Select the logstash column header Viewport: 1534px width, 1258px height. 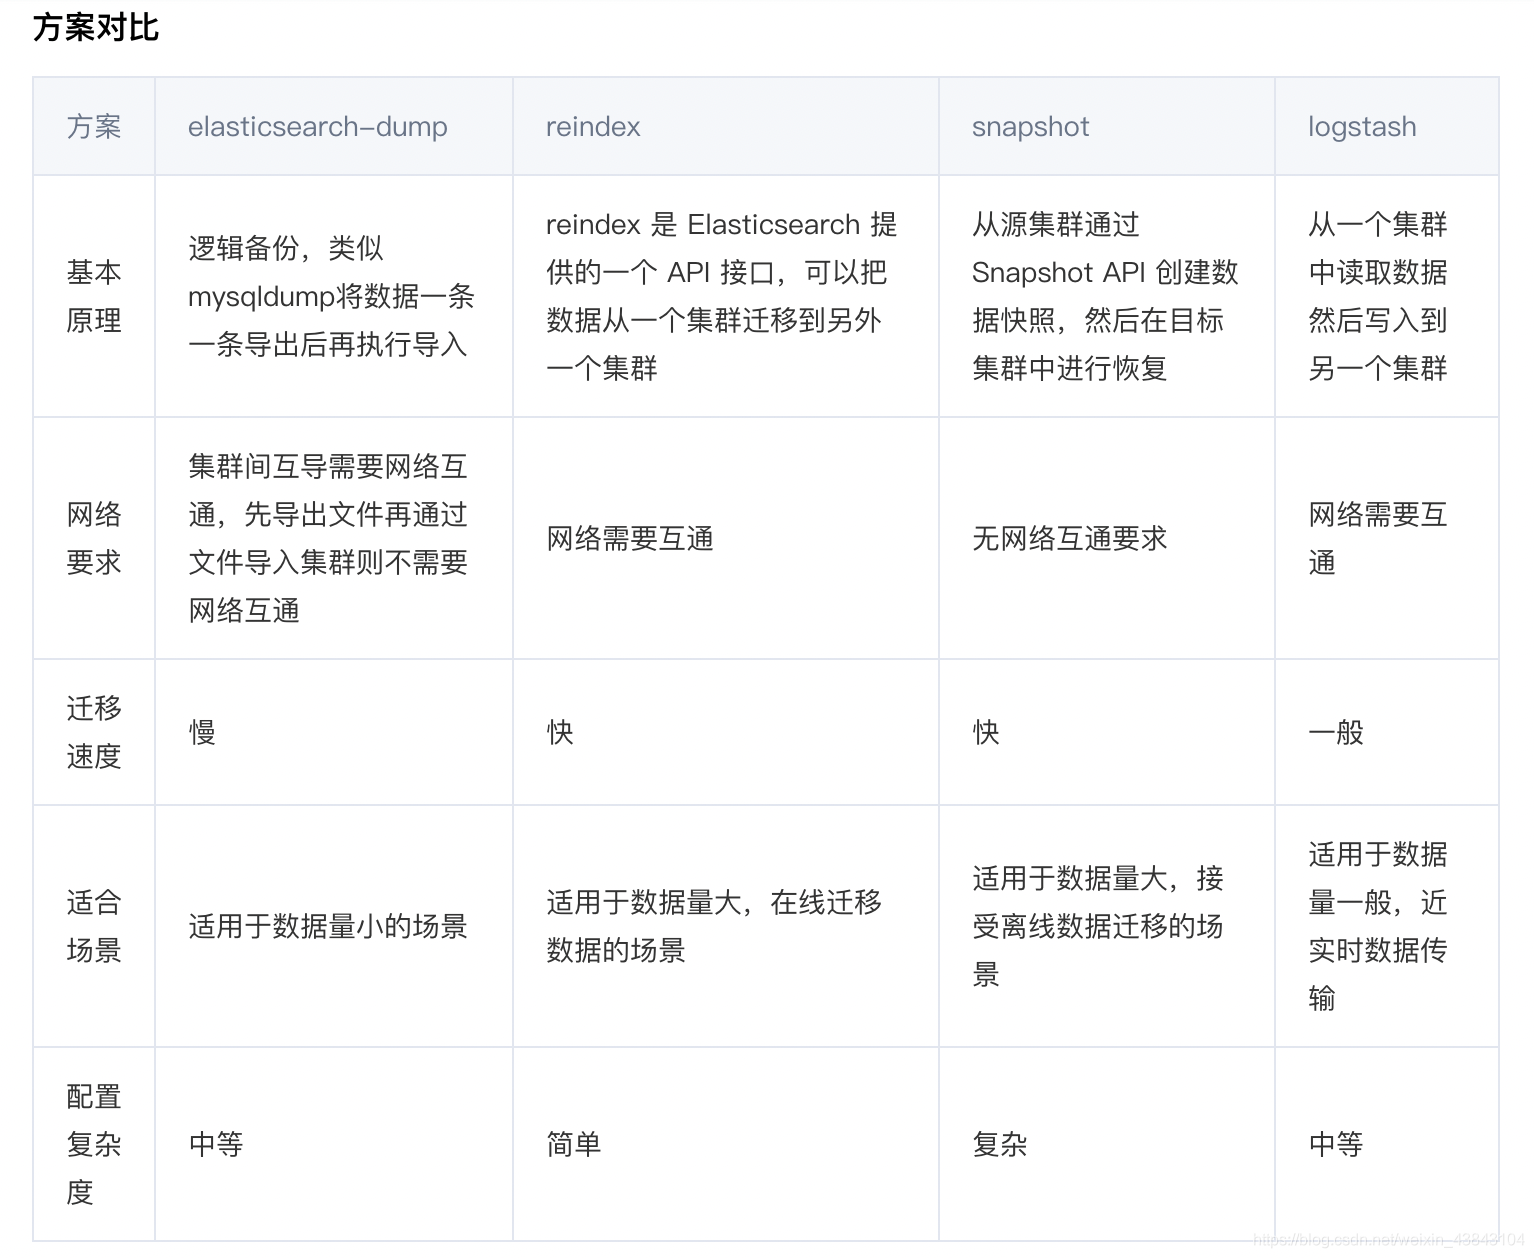coord(1387,127)
